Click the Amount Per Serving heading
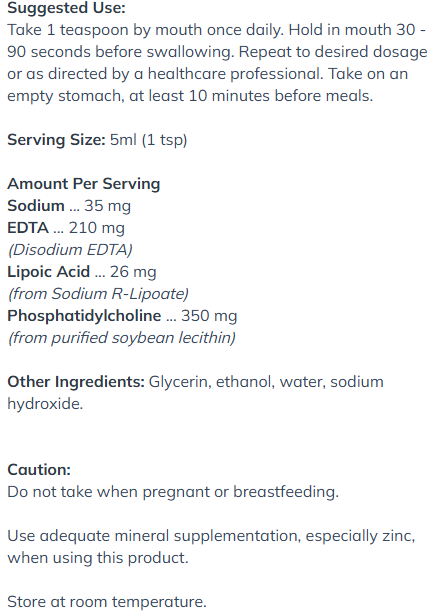 coord(84,184)
